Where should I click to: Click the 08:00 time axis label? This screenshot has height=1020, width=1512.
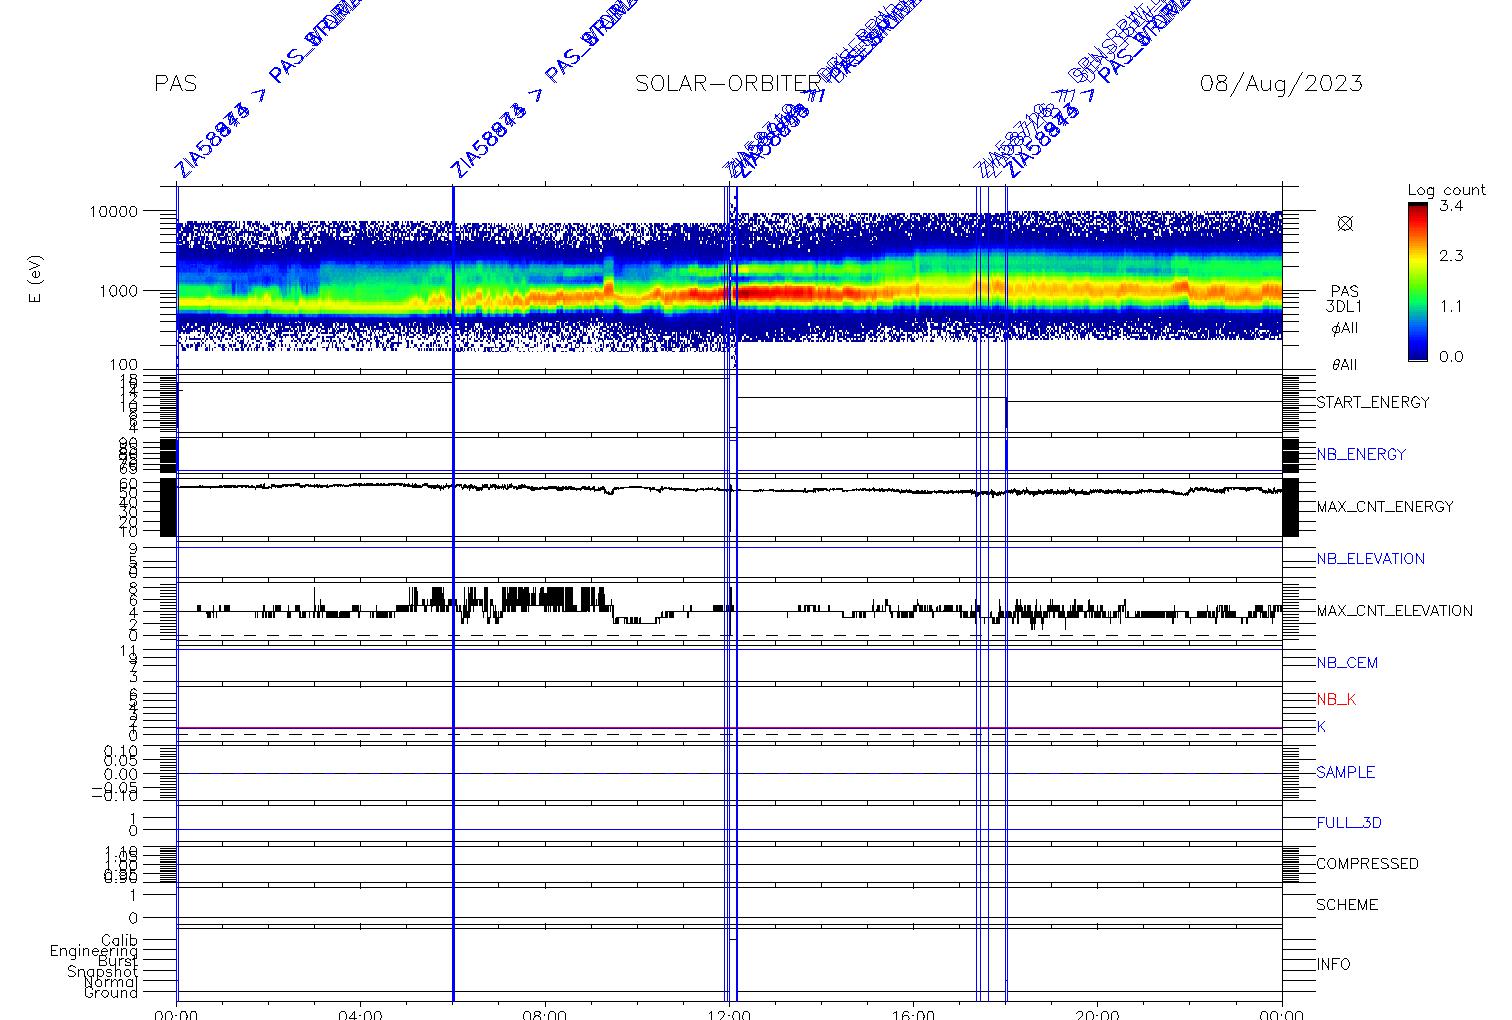(x=545, y=1014)
